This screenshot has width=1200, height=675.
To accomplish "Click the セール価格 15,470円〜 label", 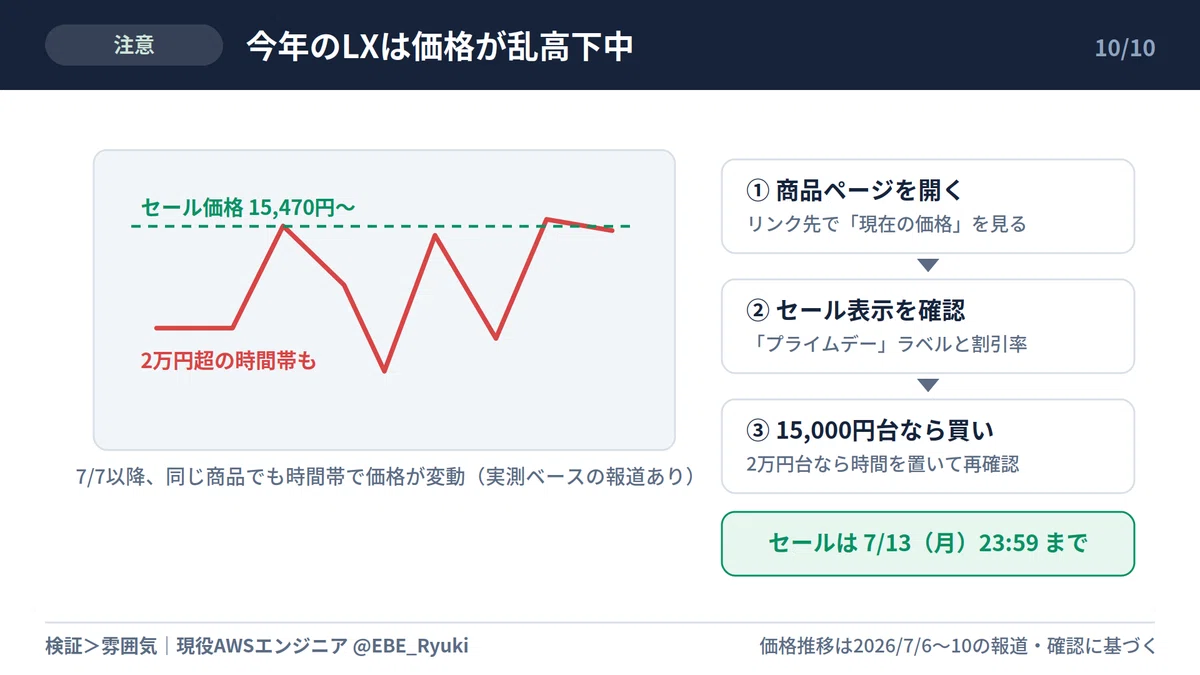I will pyautogui.click(x=248, y=207).
